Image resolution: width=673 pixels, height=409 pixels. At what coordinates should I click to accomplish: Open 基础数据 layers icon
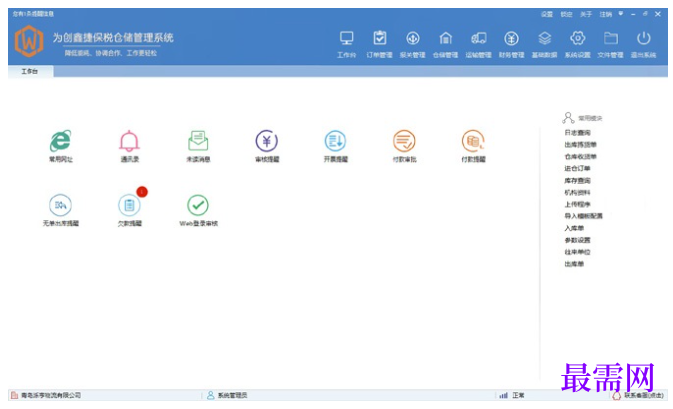tap(544, 39)
